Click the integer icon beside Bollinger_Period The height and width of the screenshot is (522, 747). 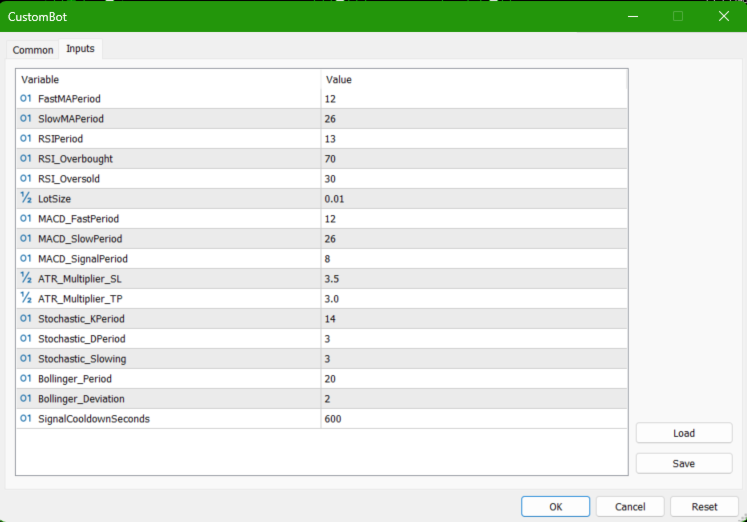[26, 379]
